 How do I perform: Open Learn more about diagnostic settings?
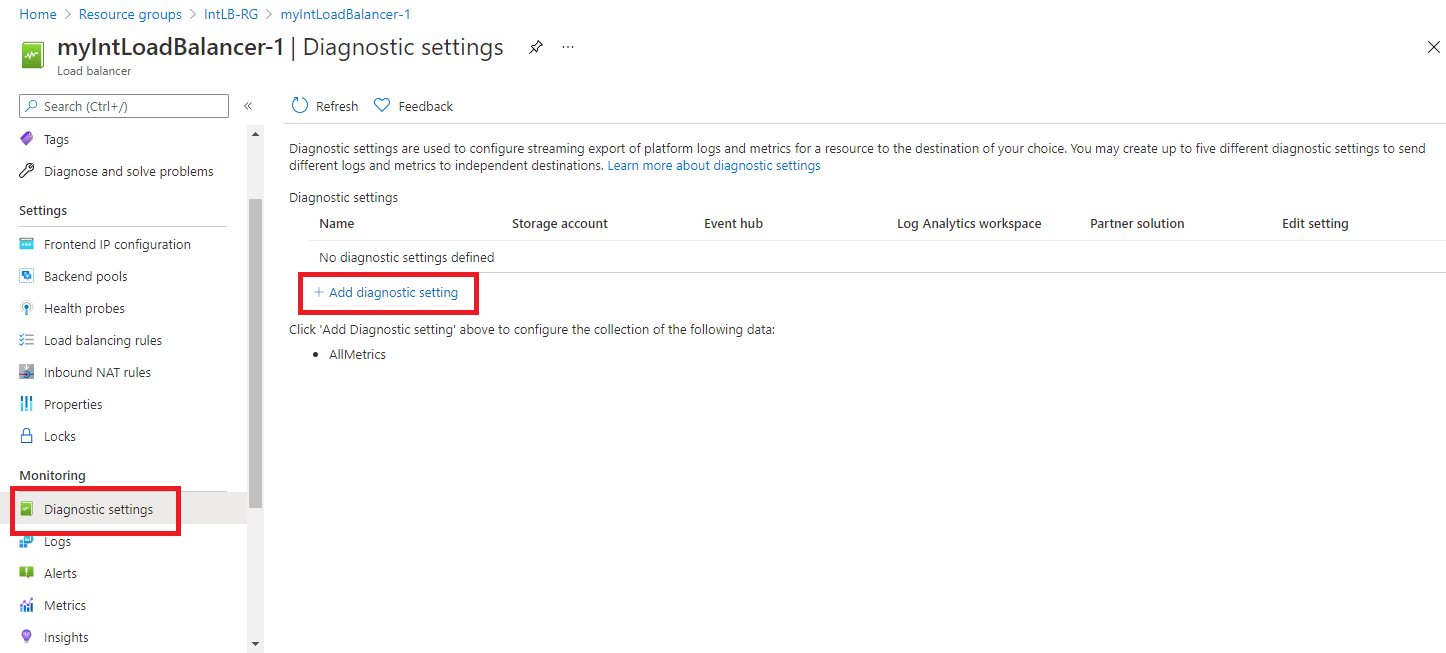[714, 165]
